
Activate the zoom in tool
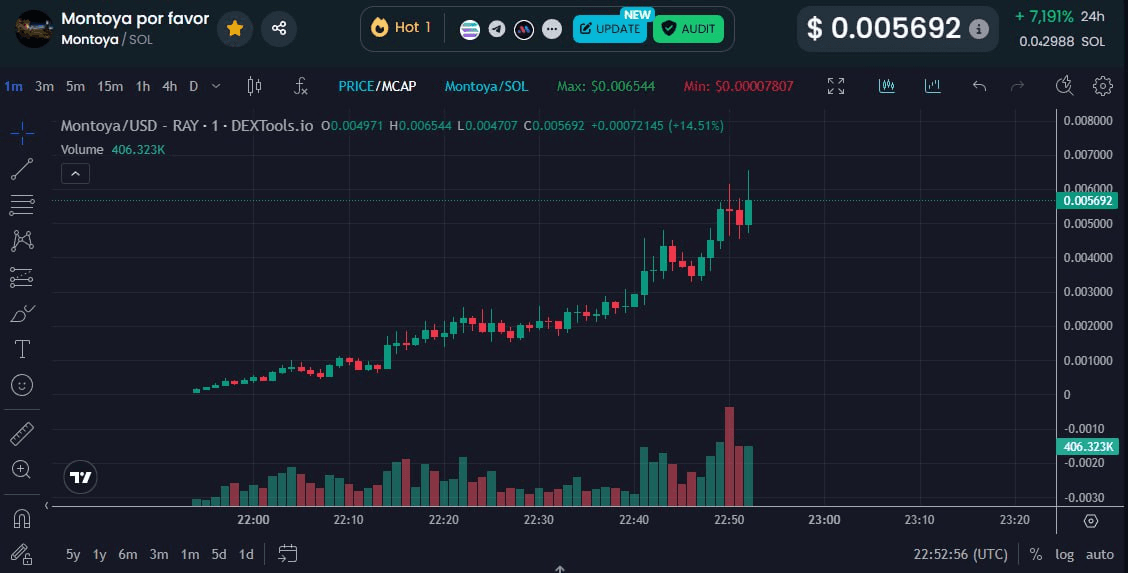point(22,469)
